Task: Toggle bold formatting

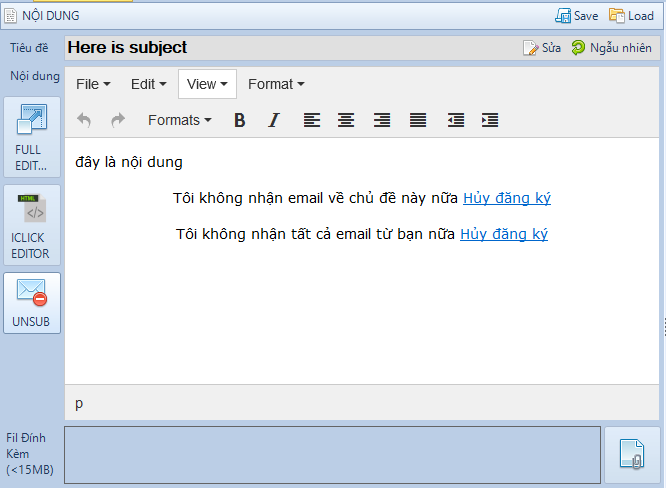Action: (x=240, y=120)
